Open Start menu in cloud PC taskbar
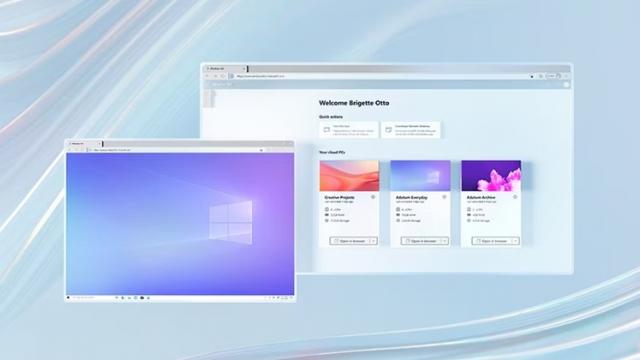The width and height of the screenshot is (640, 360). point(69,298)
